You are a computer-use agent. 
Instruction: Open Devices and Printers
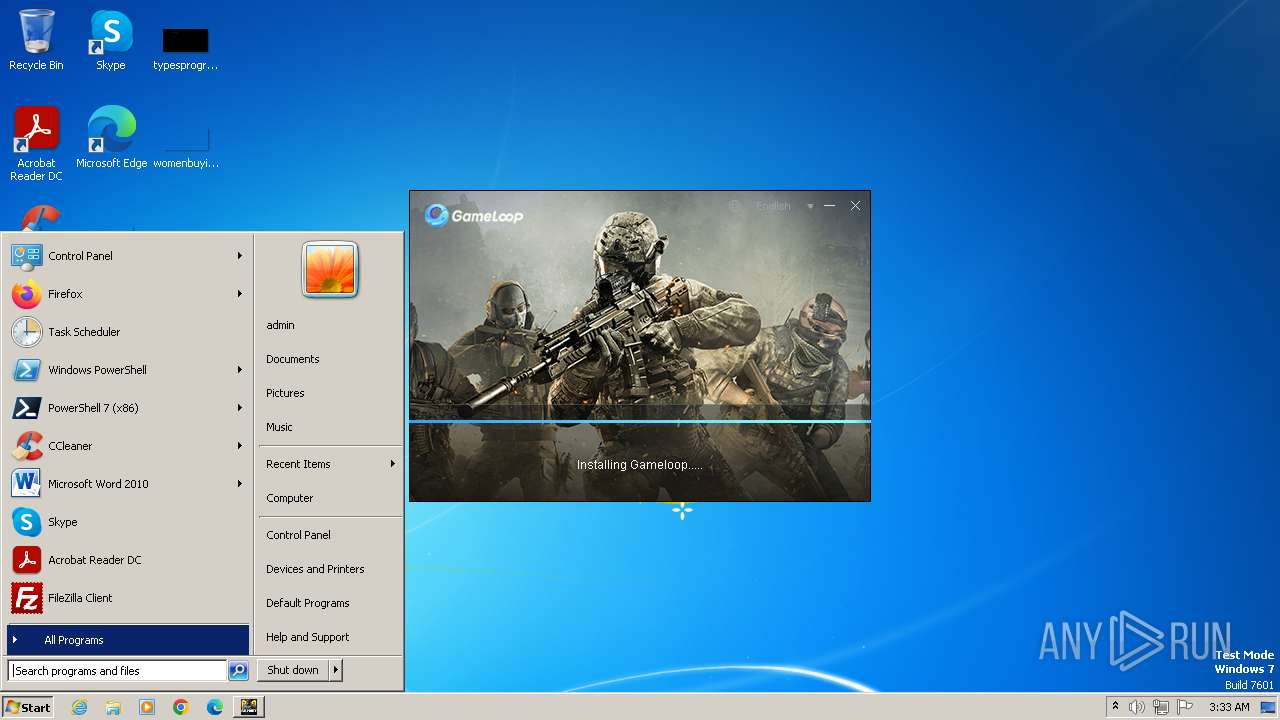[x=330, y=569]
